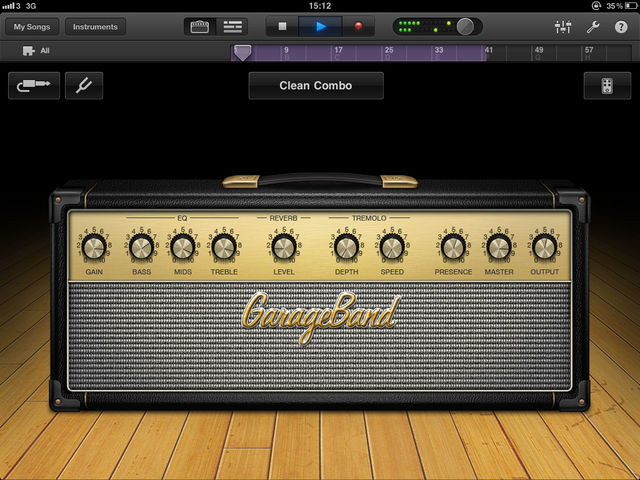The width and height of the screenshot is (640, 480).
Task: Tap the rotation lock status icon
Action: click(x=596, y=6)
